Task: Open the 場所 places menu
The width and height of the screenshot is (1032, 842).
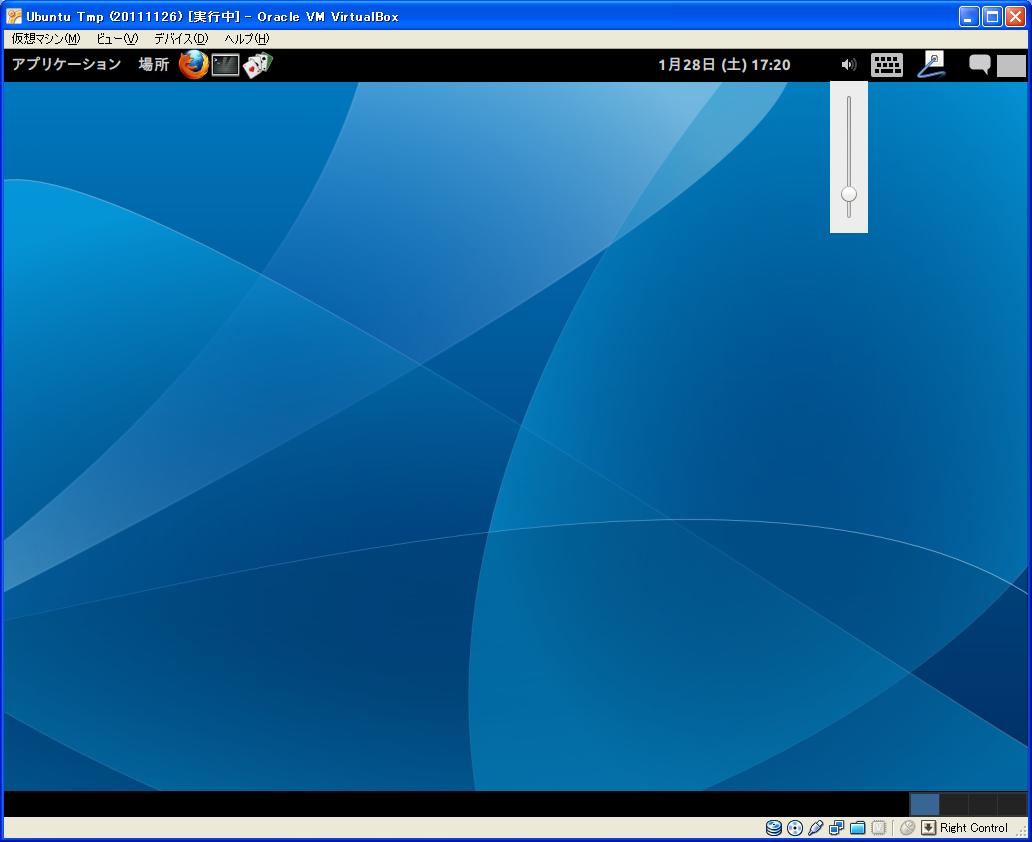Action: pos(154,65)
